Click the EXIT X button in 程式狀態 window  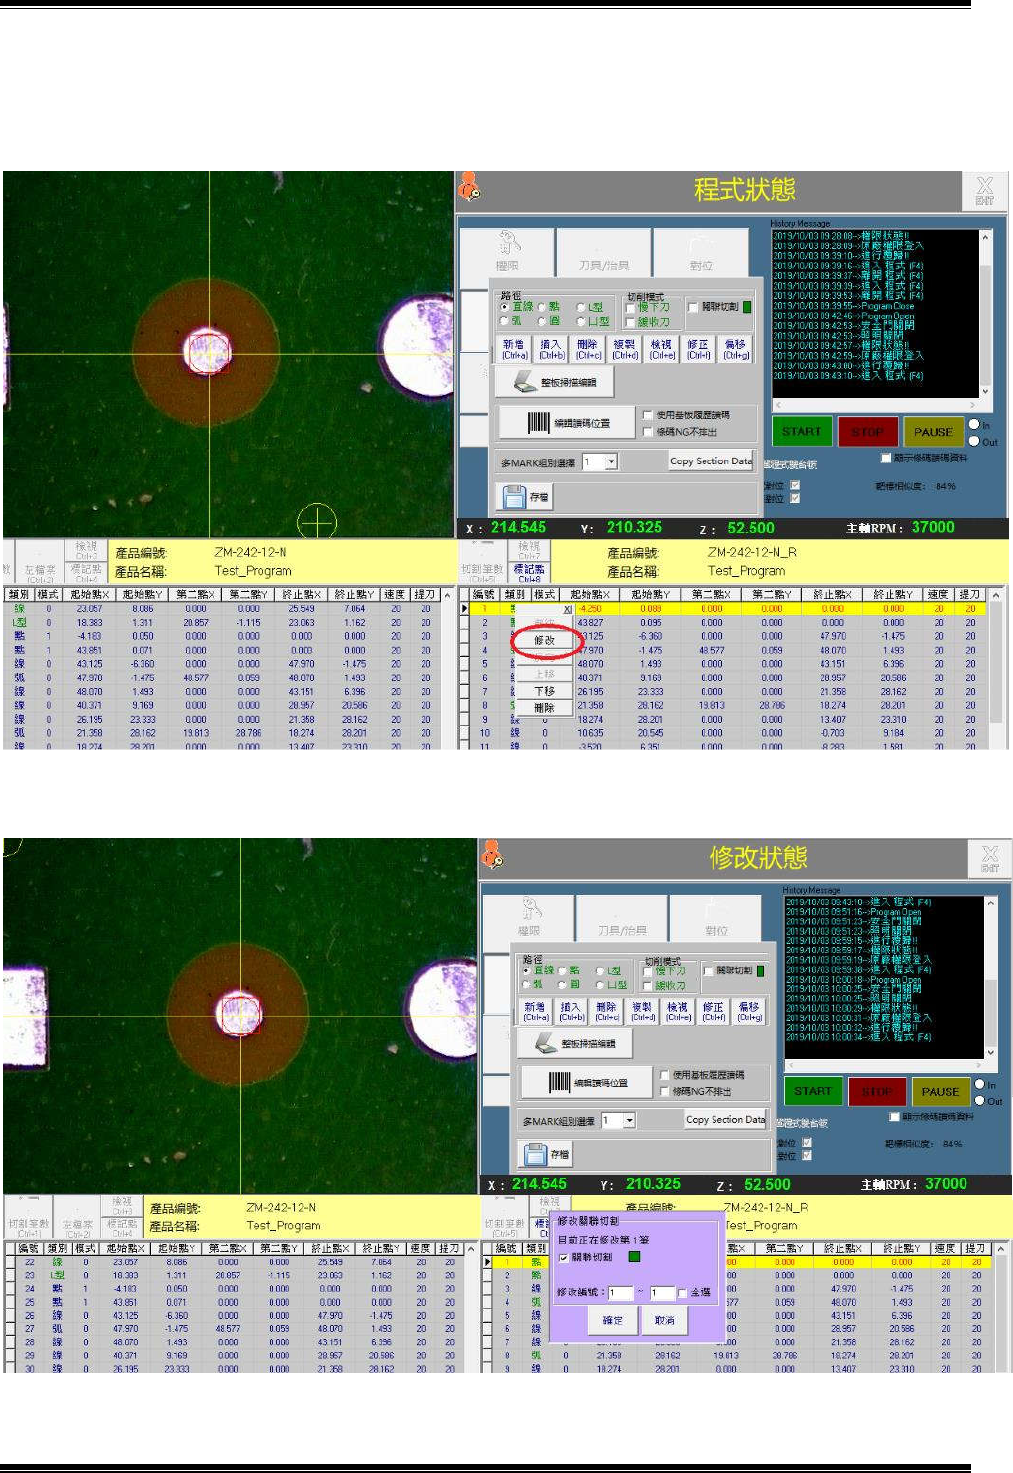(x=984, y=189)
